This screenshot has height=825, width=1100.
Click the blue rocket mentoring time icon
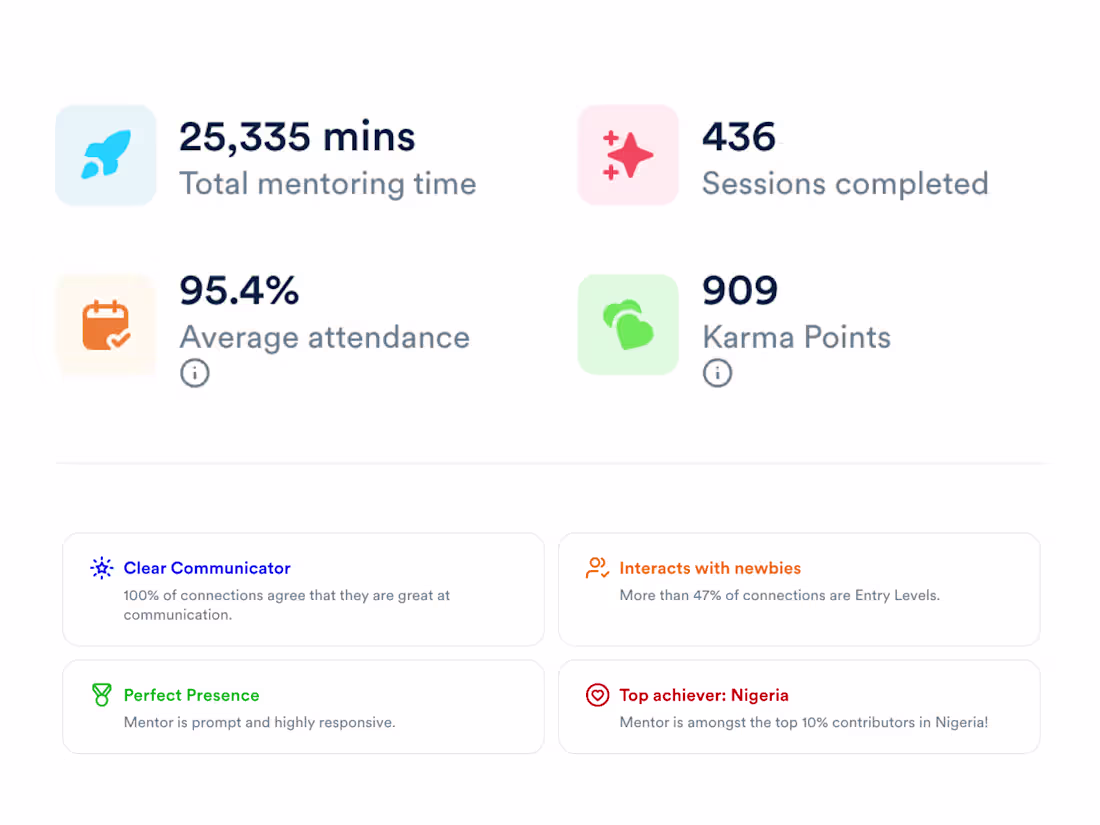tap(106, 156)
